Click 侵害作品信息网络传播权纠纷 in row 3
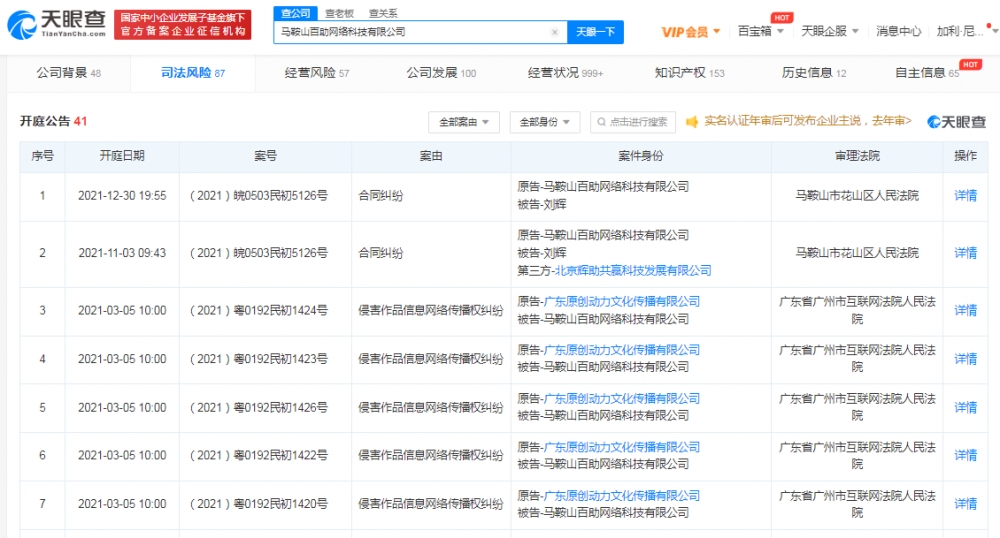1000x538 pixels. (x=430, y=310)
